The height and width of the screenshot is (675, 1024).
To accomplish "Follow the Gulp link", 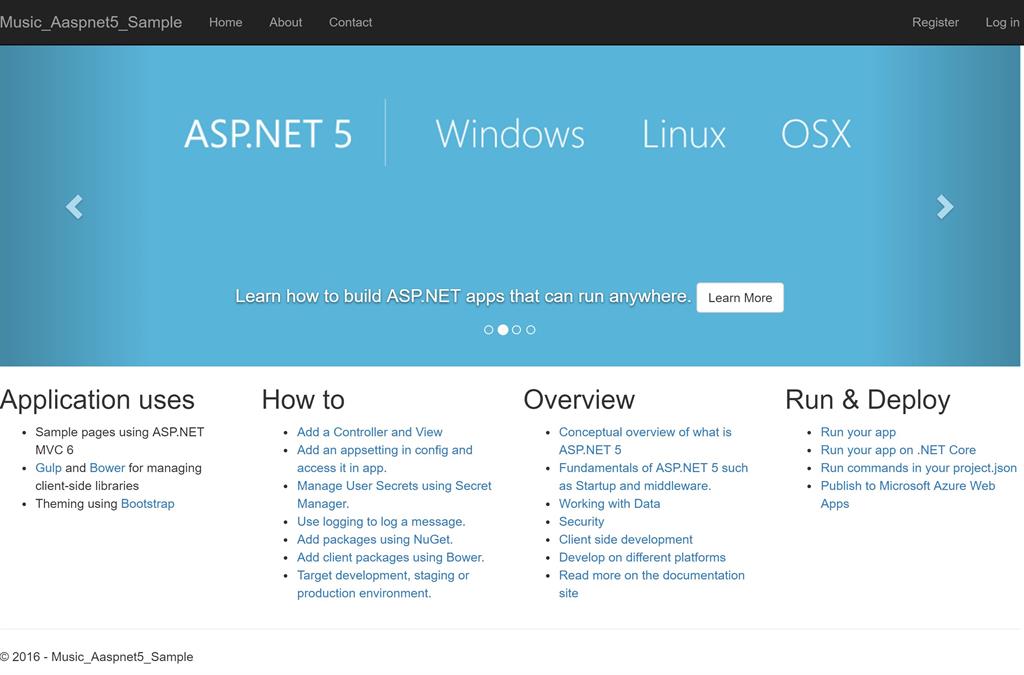I will click(48, 468).
